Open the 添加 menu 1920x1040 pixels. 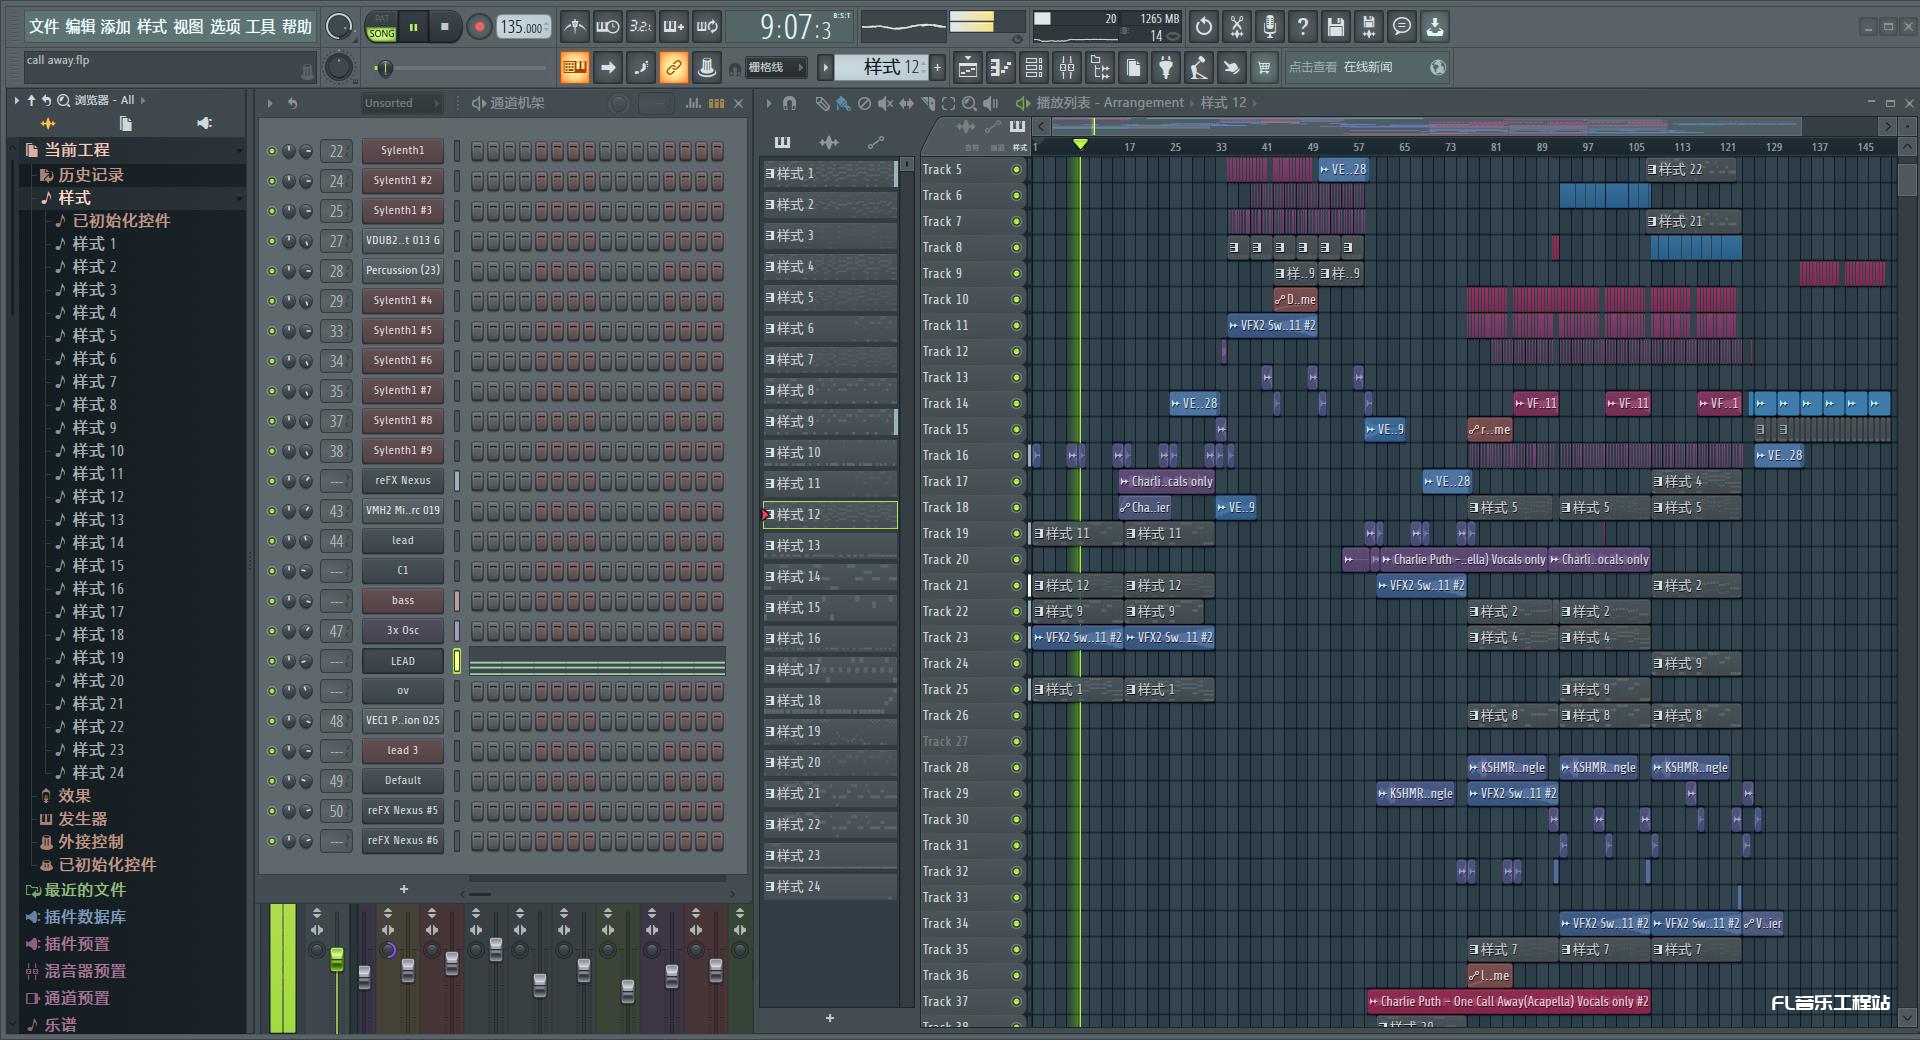coord(116,27)
